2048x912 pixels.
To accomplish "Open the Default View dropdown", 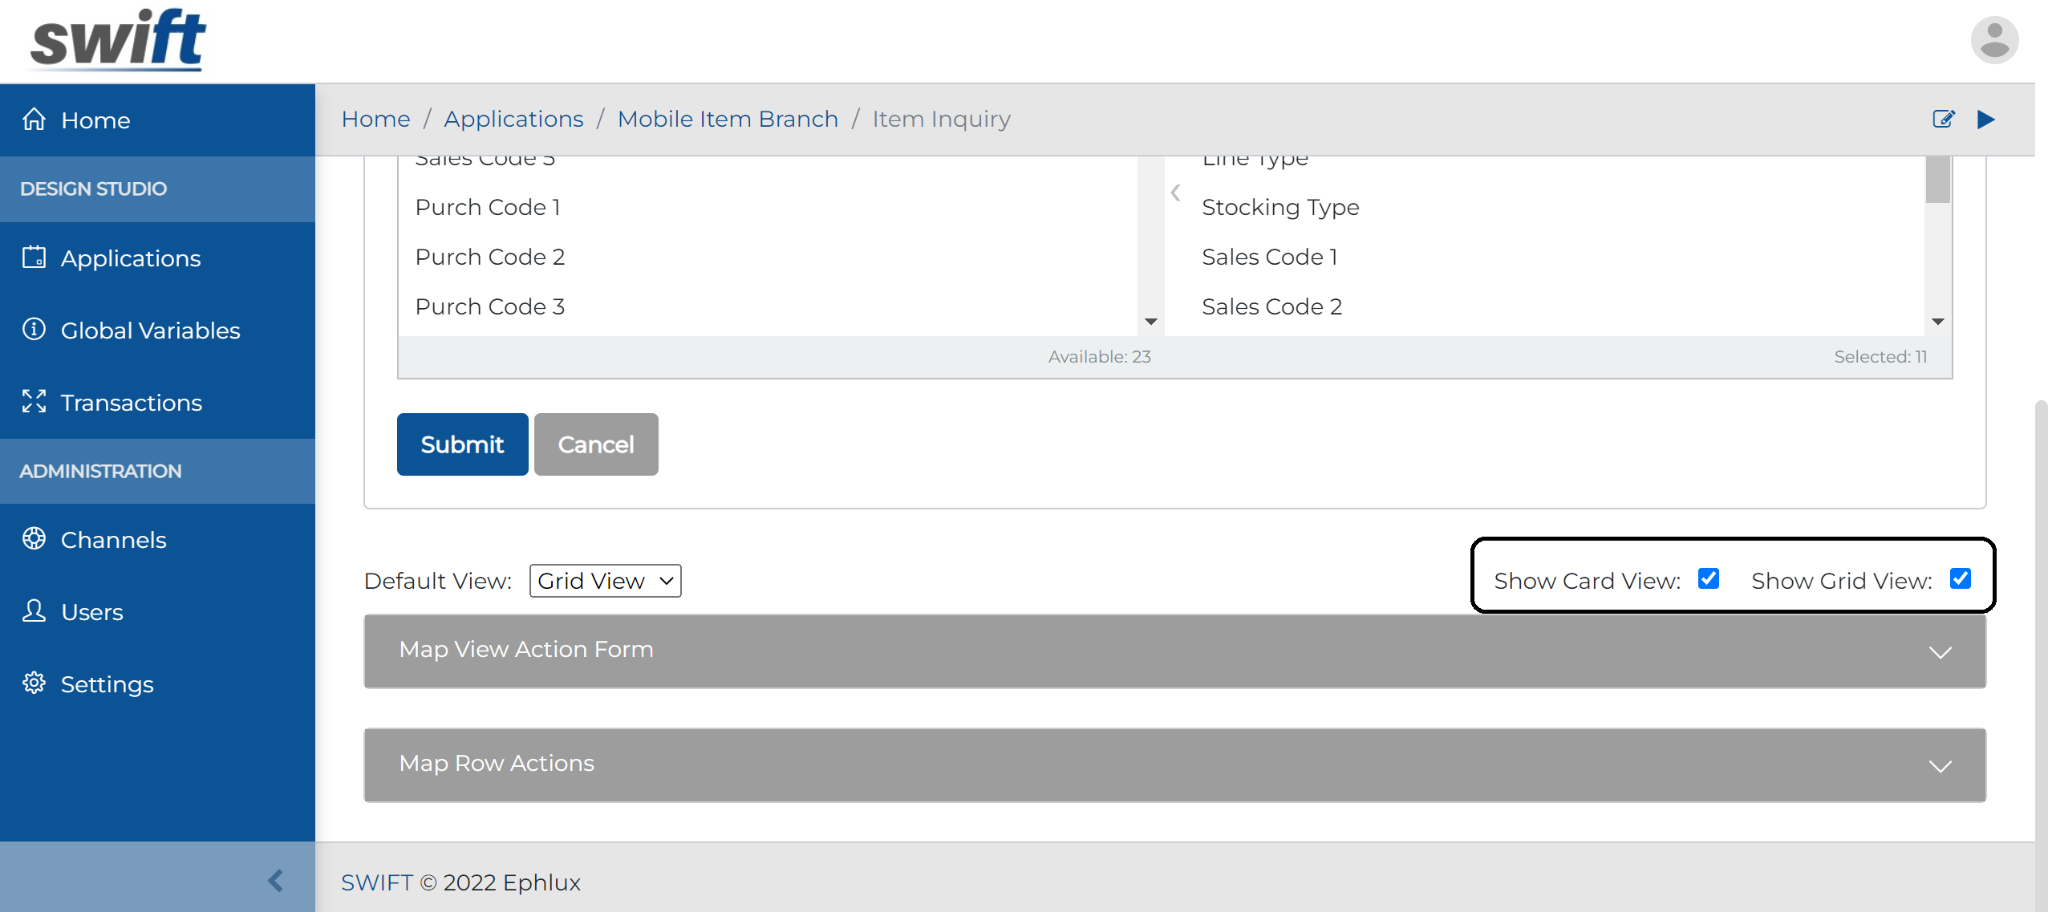I will tap(605, 581).
